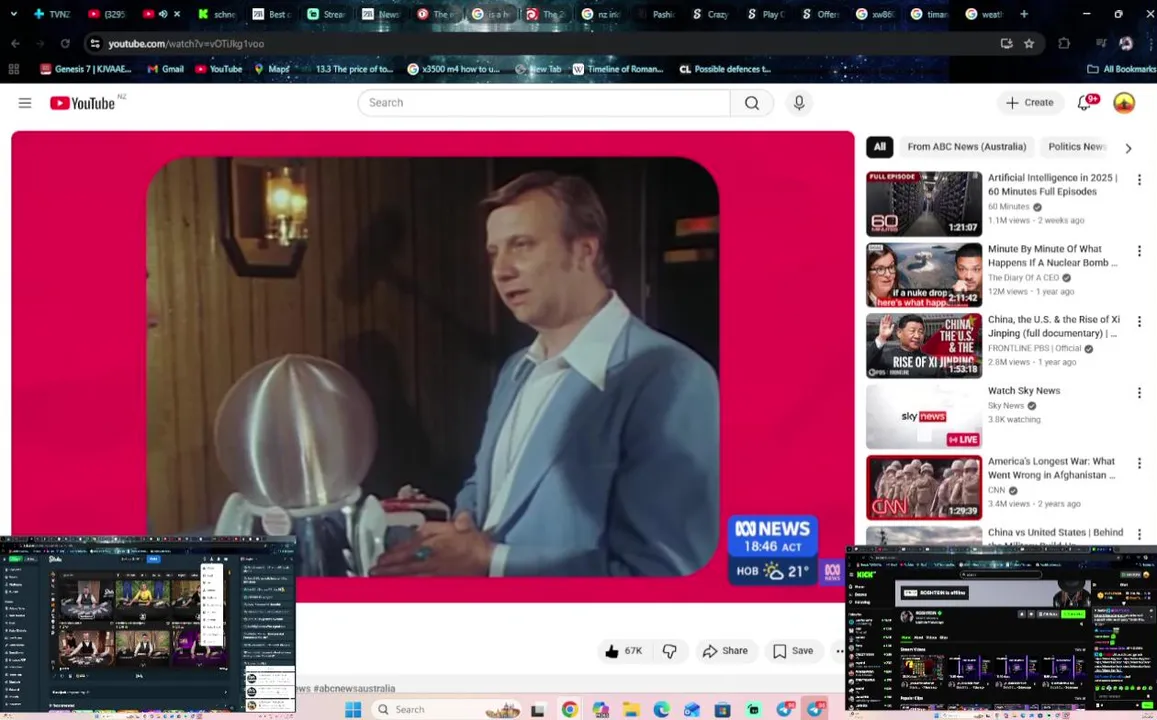
Task: Reload the page in Chrome
Action: pyautogui.click(x=65, y=44)
